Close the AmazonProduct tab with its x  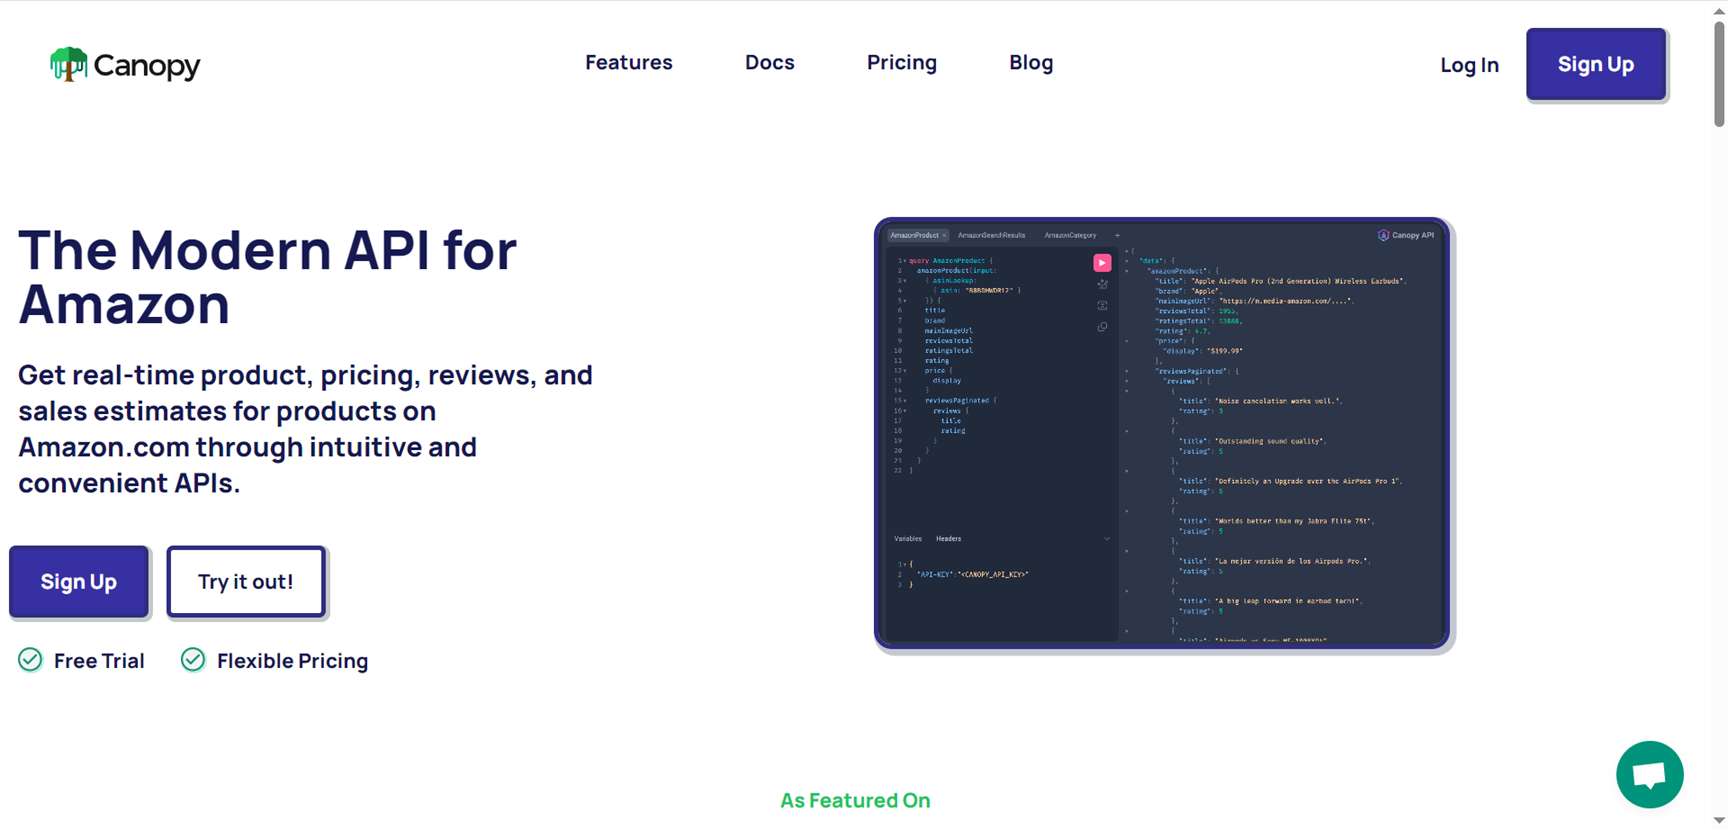(x=944, y=235)
